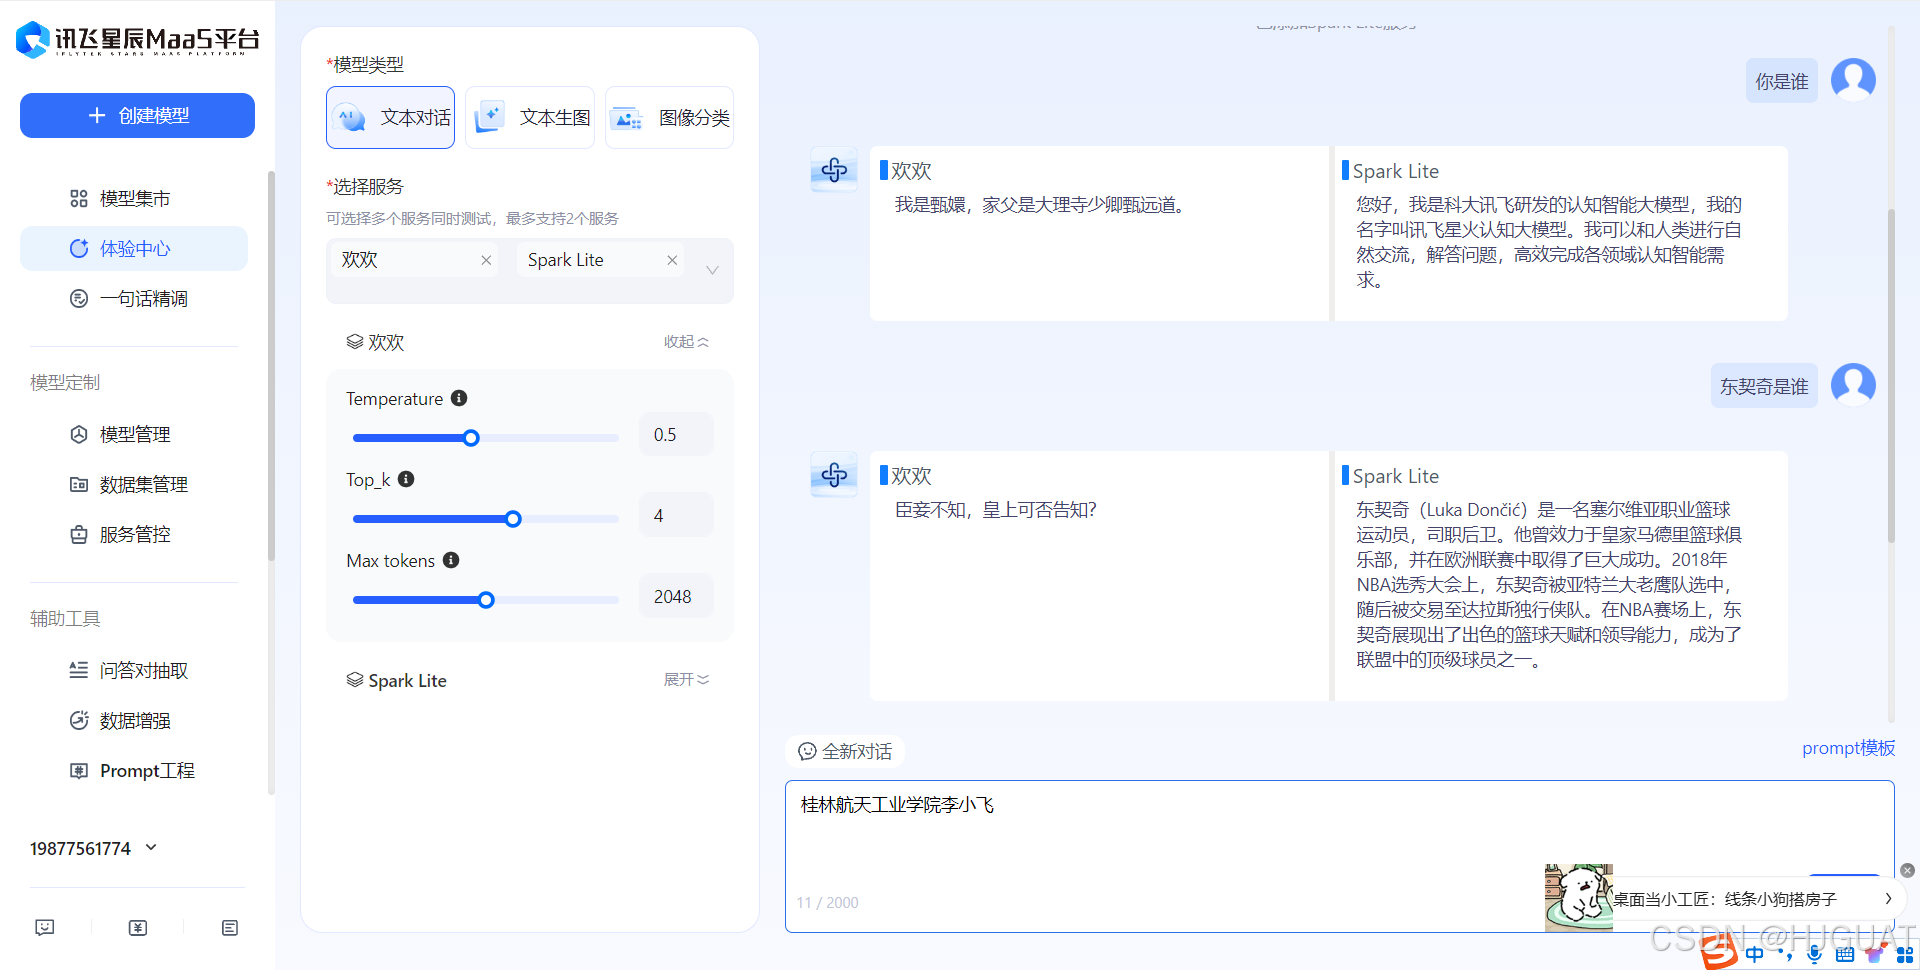The image size is (1920, 970).
Task: Click the Max tokens slider handle
Action: click(x=486, y=600)
